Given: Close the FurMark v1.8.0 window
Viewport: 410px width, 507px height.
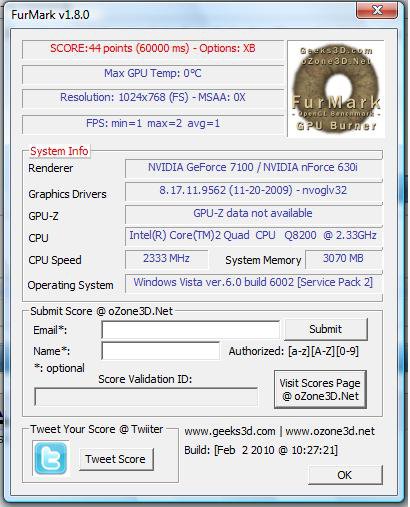Looking at the screenshot, I should coord(377,10).
